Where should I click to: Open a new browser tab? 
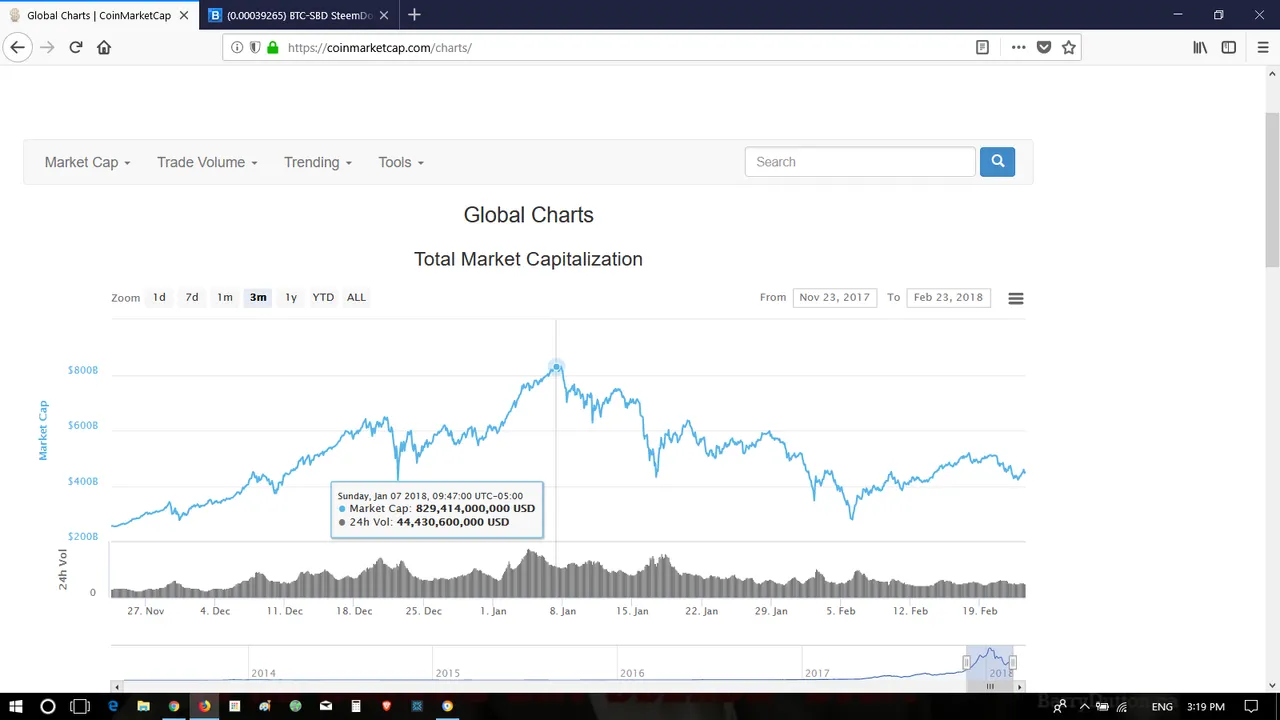click(x=414, y=15)
